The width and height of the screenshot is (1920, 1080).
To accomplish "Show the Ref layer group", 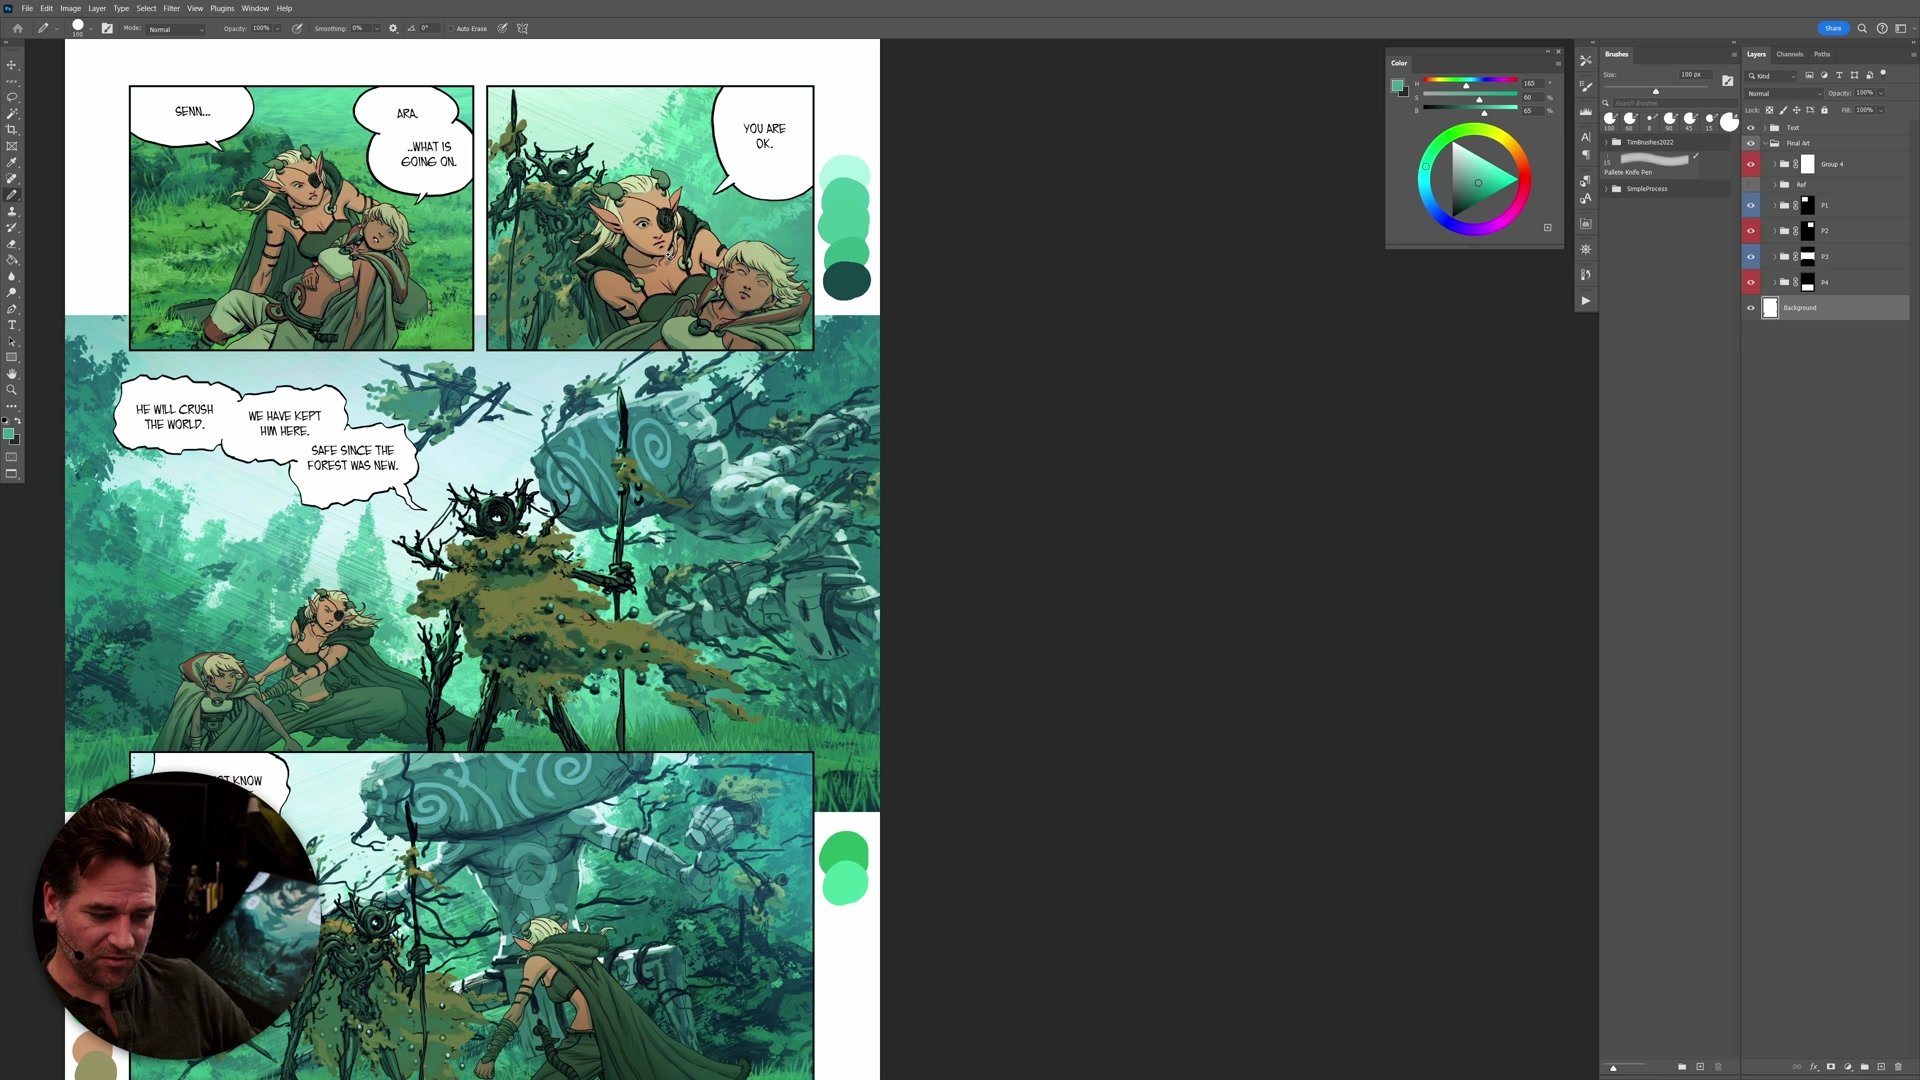I will pos(1751,184).
